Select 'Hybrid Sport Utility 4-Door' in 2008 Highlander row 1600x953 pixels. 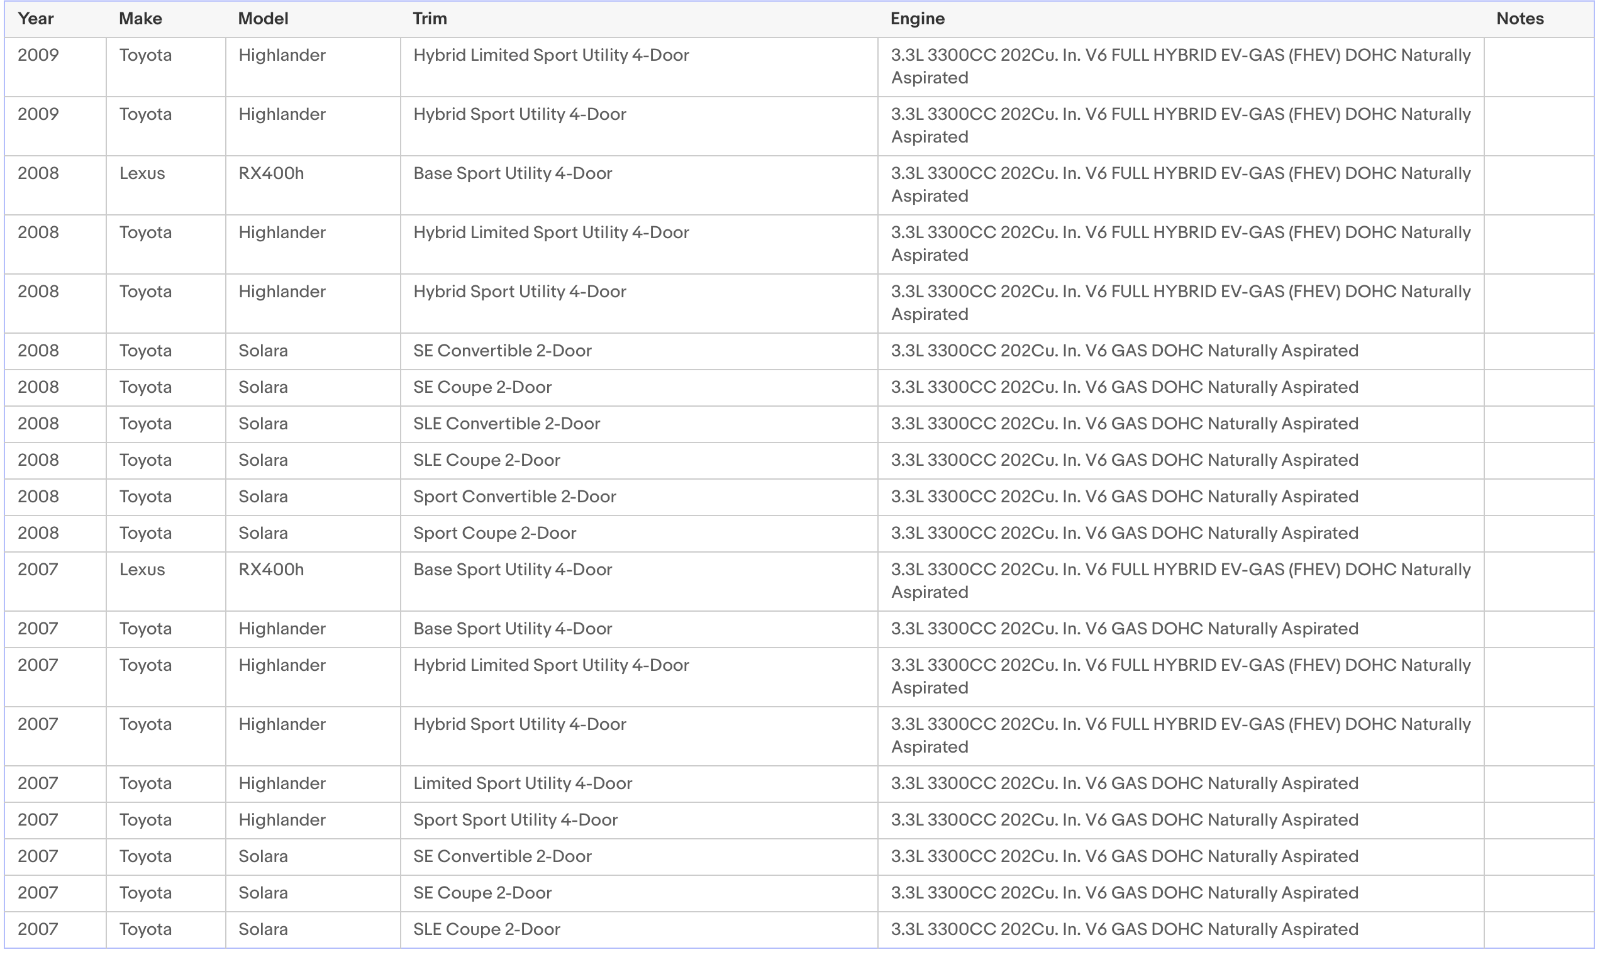pyautogui.click(x=520, y=291)
